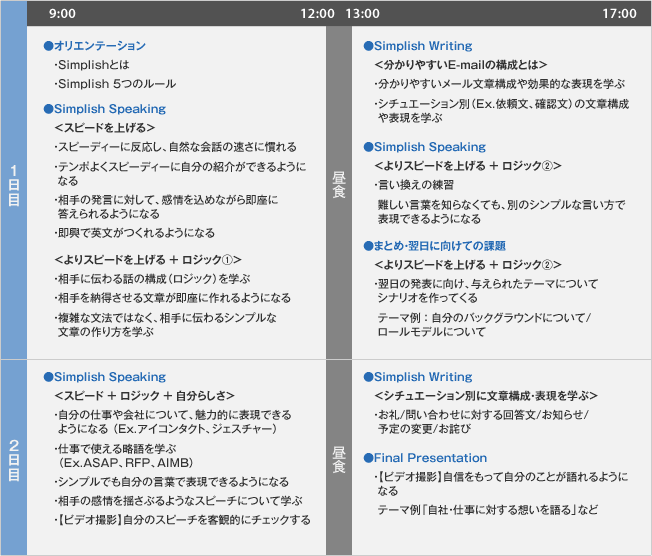Select the 2日目 row header

click(14, 458)
